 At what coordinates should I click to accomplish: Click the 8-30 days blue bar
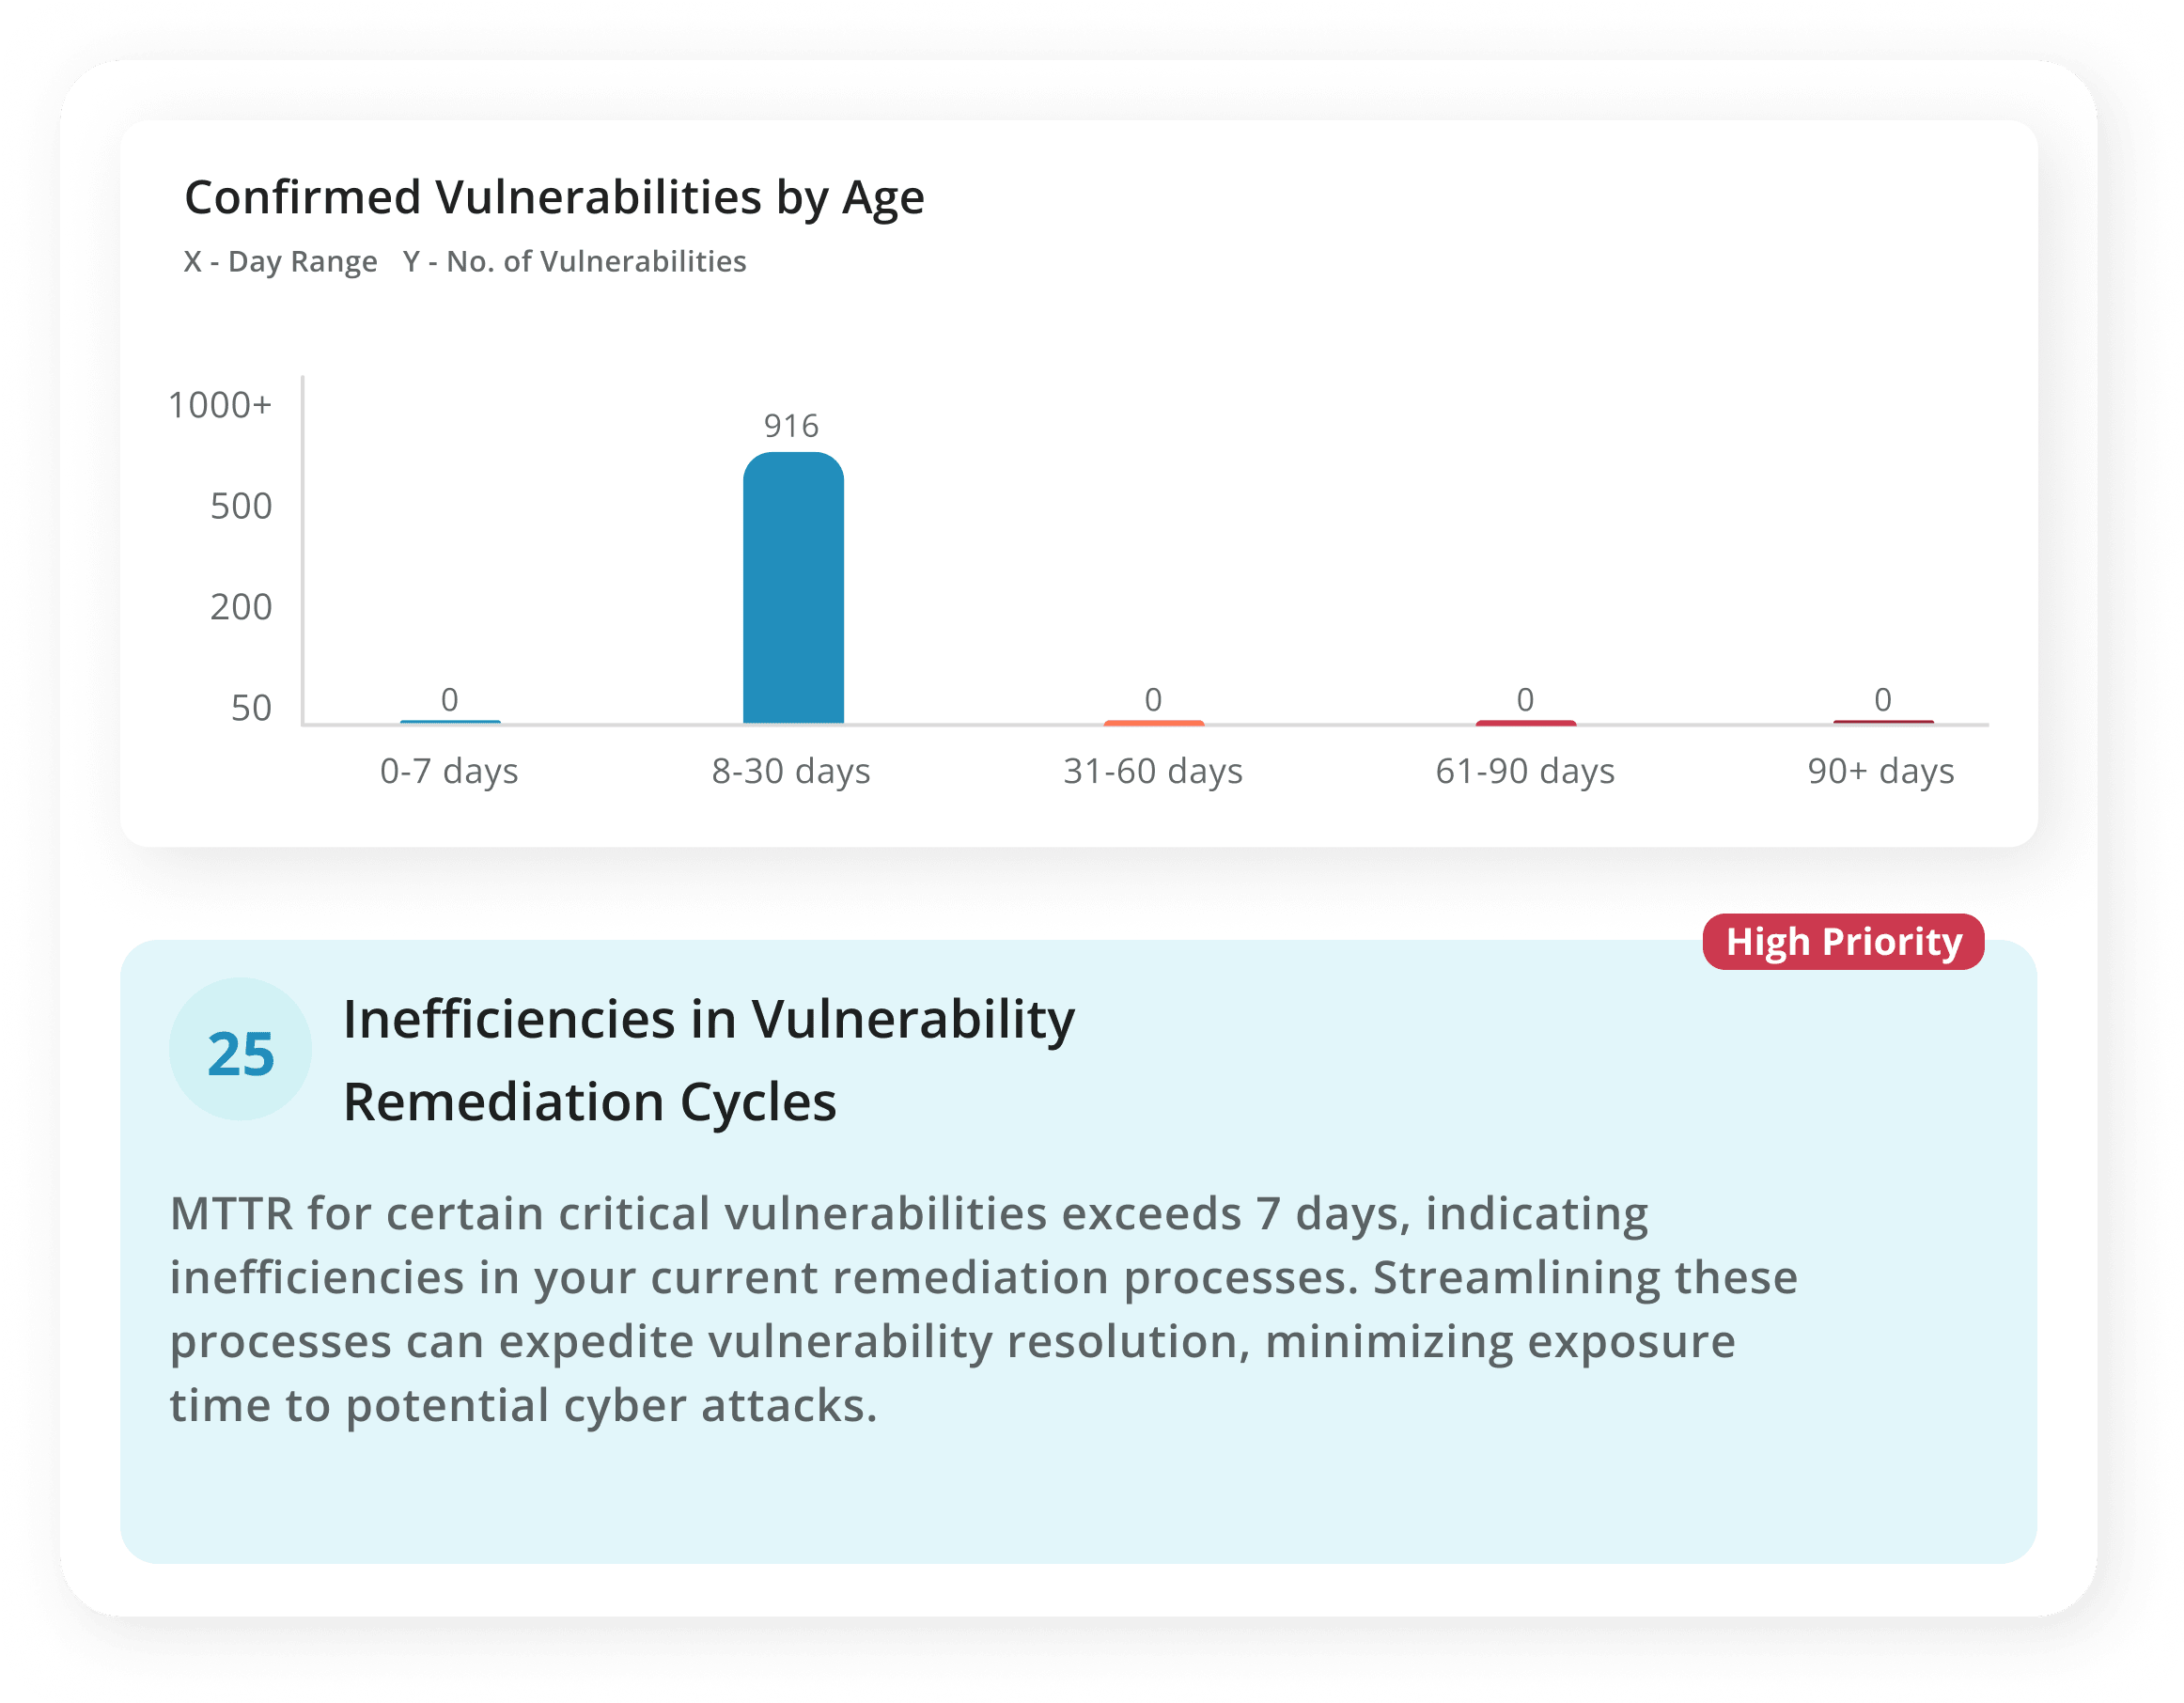click(x=793, y=588)
